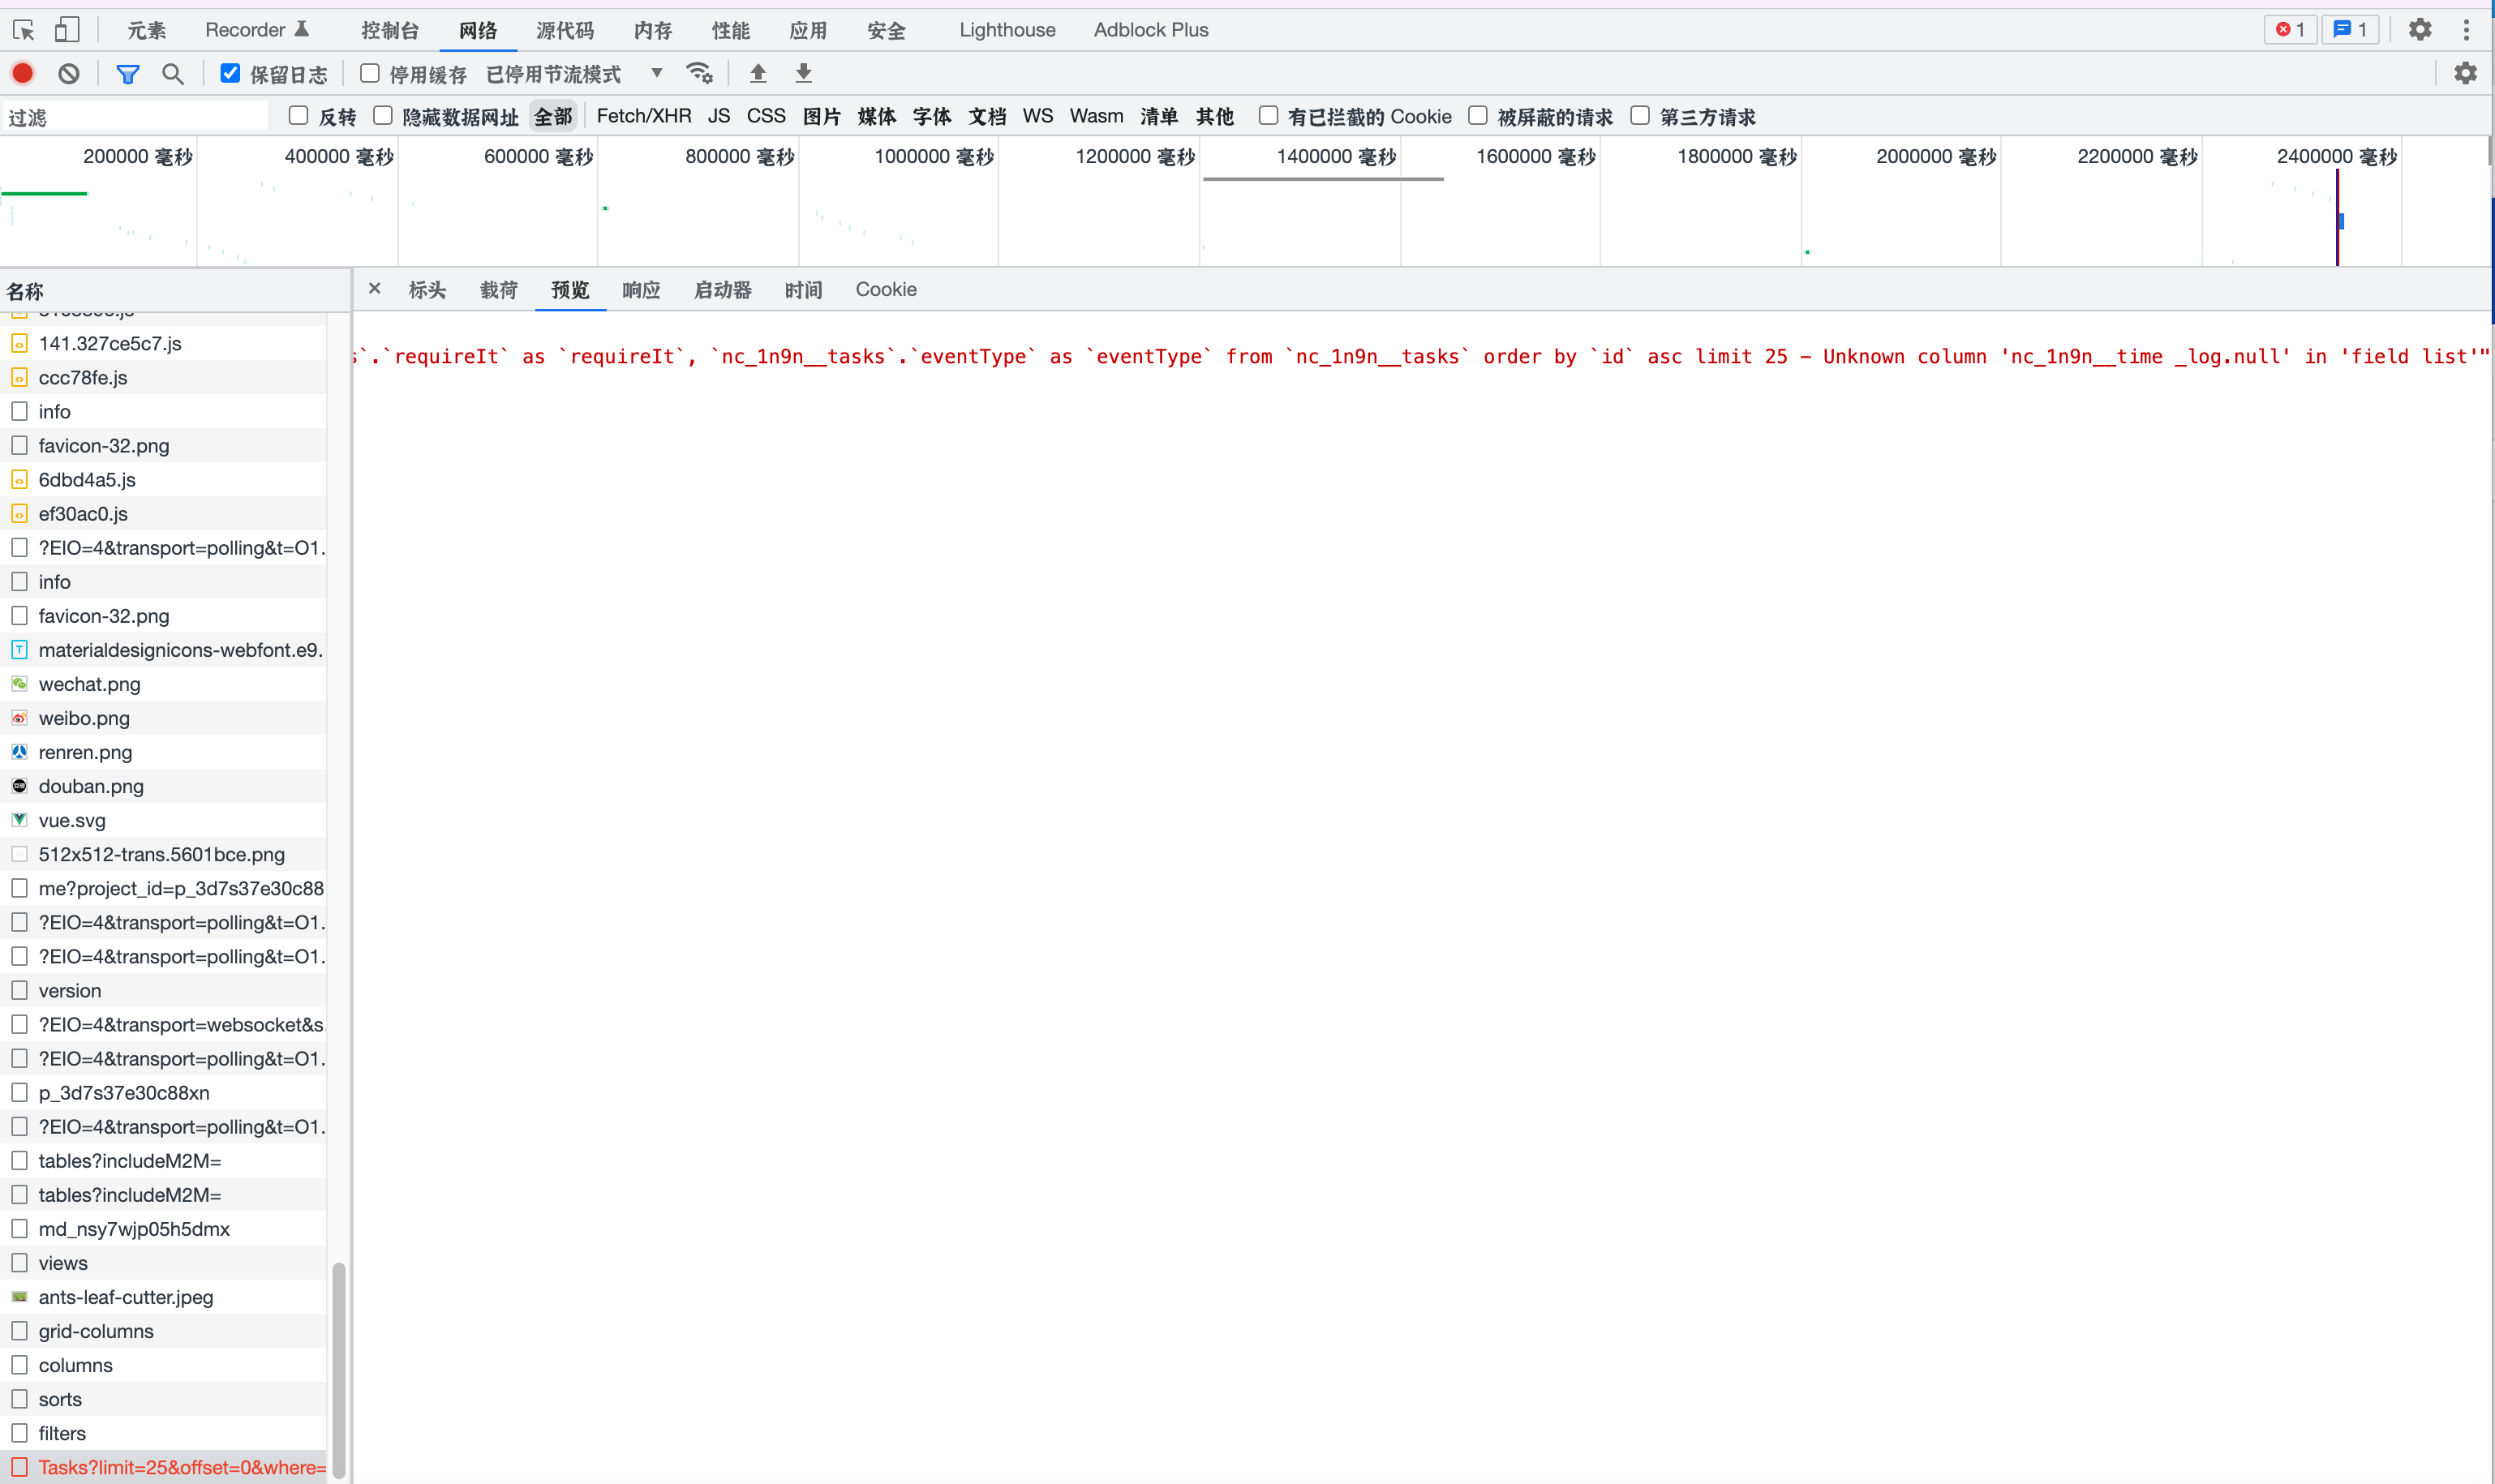The height and width of the screenshot is (1484, 2495).
Task: Open the 响应 tab for the request
Action: (641, 290)
